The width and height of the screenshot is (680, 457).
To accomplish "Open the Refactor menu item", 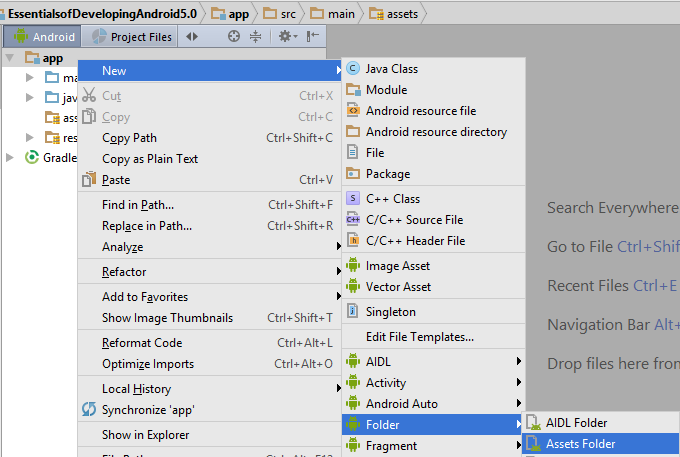I will (210, 272).
